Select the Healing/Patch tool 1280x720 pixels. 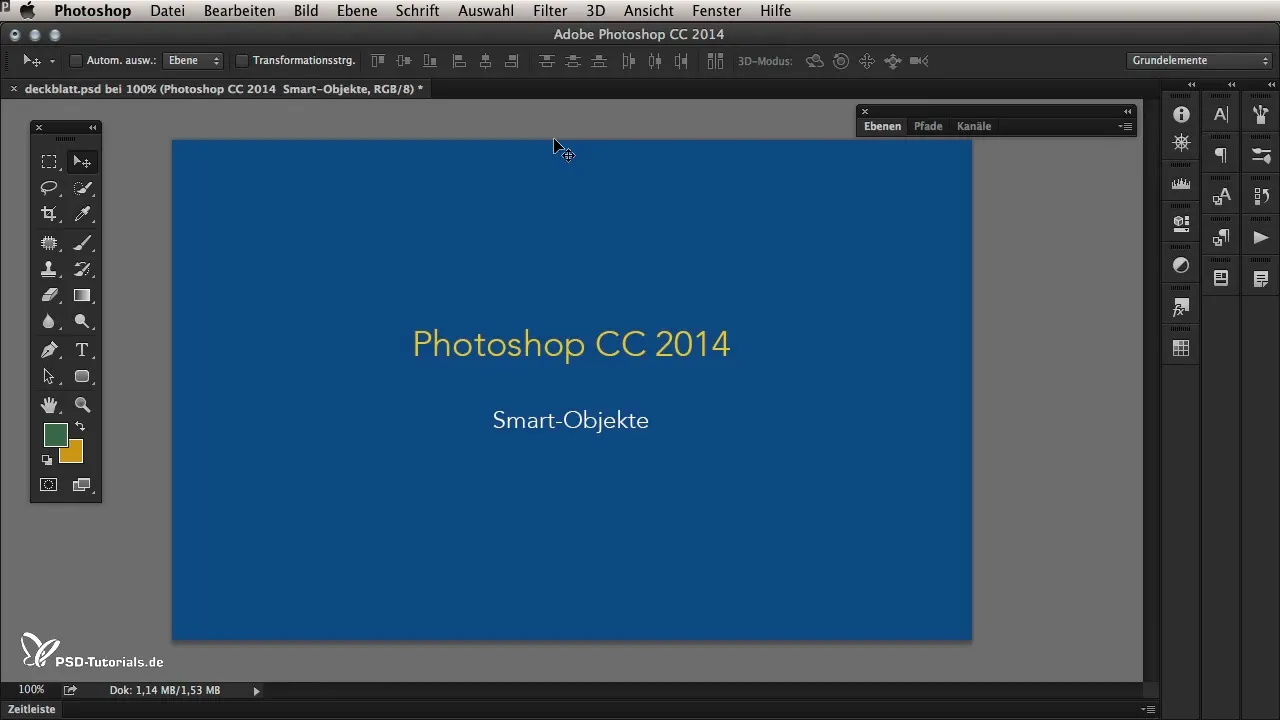pos(48,243)
